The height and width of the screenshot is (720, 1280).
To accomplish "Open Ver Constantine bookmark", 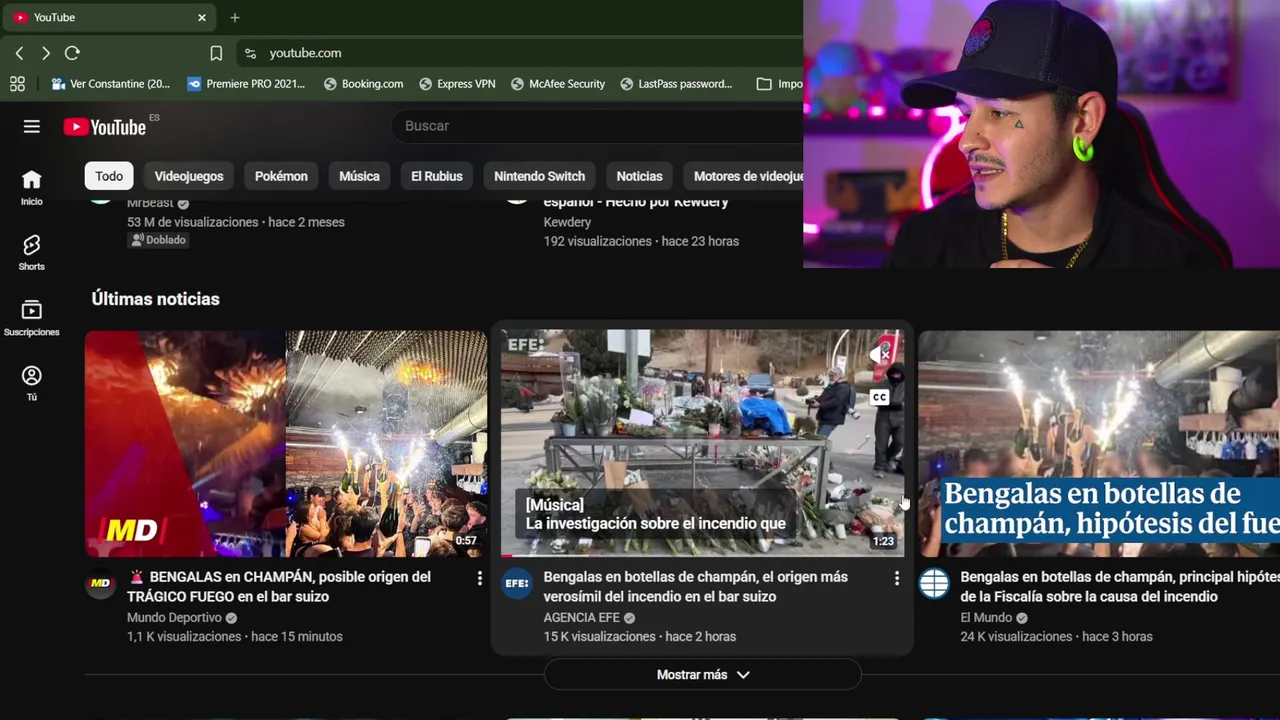I will pos(111,84).
